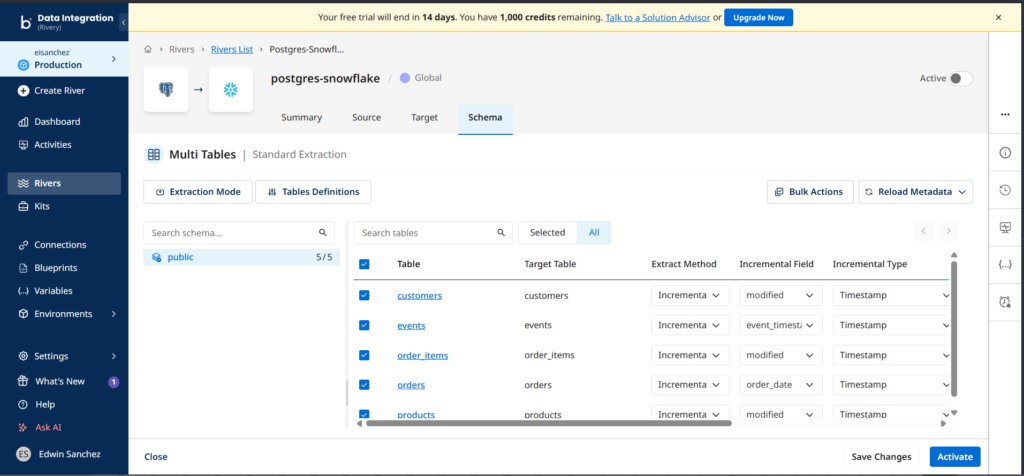Image resolution: width=1024 pixels, height=476 pixels.
Task: Open Tables Definitions
Action: [x=313, y=192]
